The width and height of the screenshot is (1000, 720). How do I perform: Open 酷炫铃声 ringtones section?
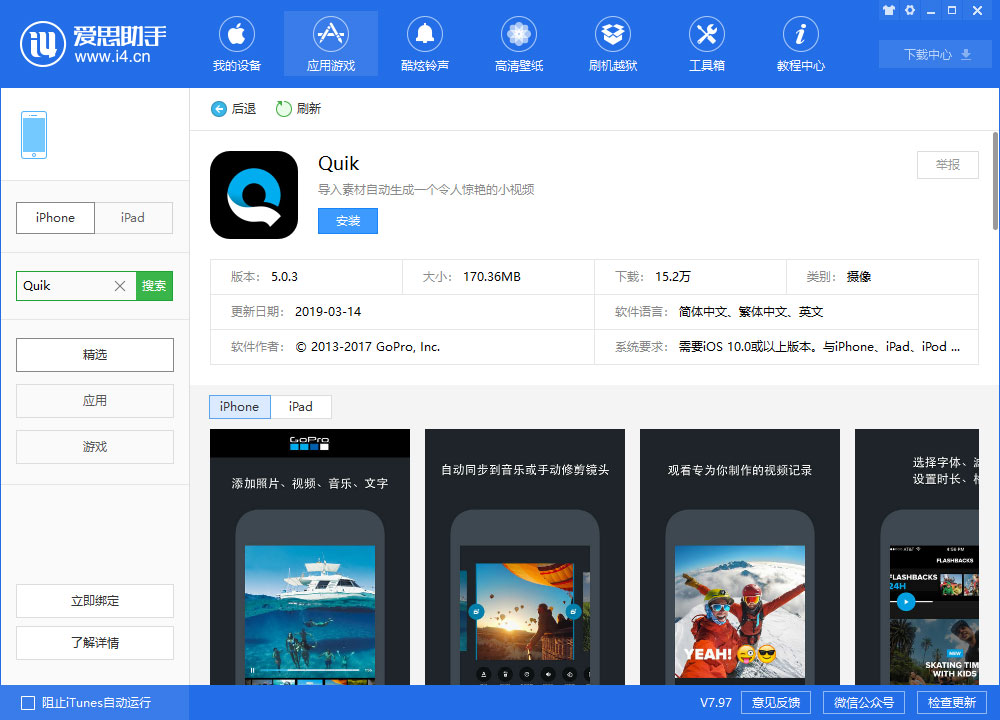click(x=425, y=44)
